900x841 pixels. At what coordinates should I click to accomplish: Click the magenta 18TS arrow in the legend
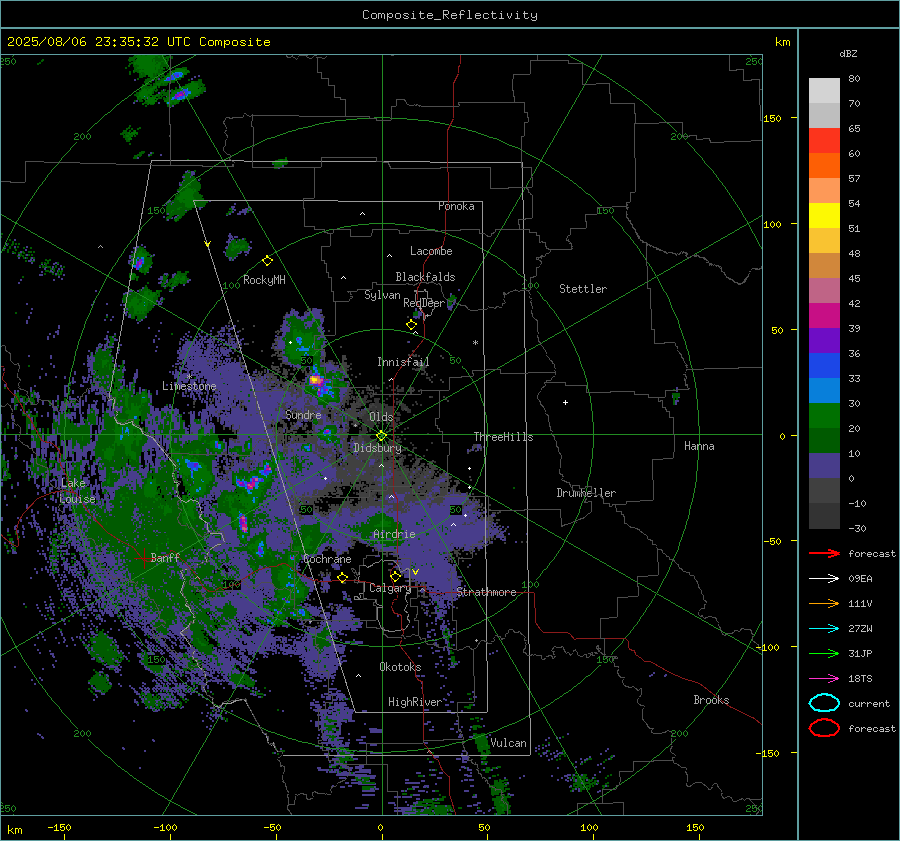[x=824, y=679]
